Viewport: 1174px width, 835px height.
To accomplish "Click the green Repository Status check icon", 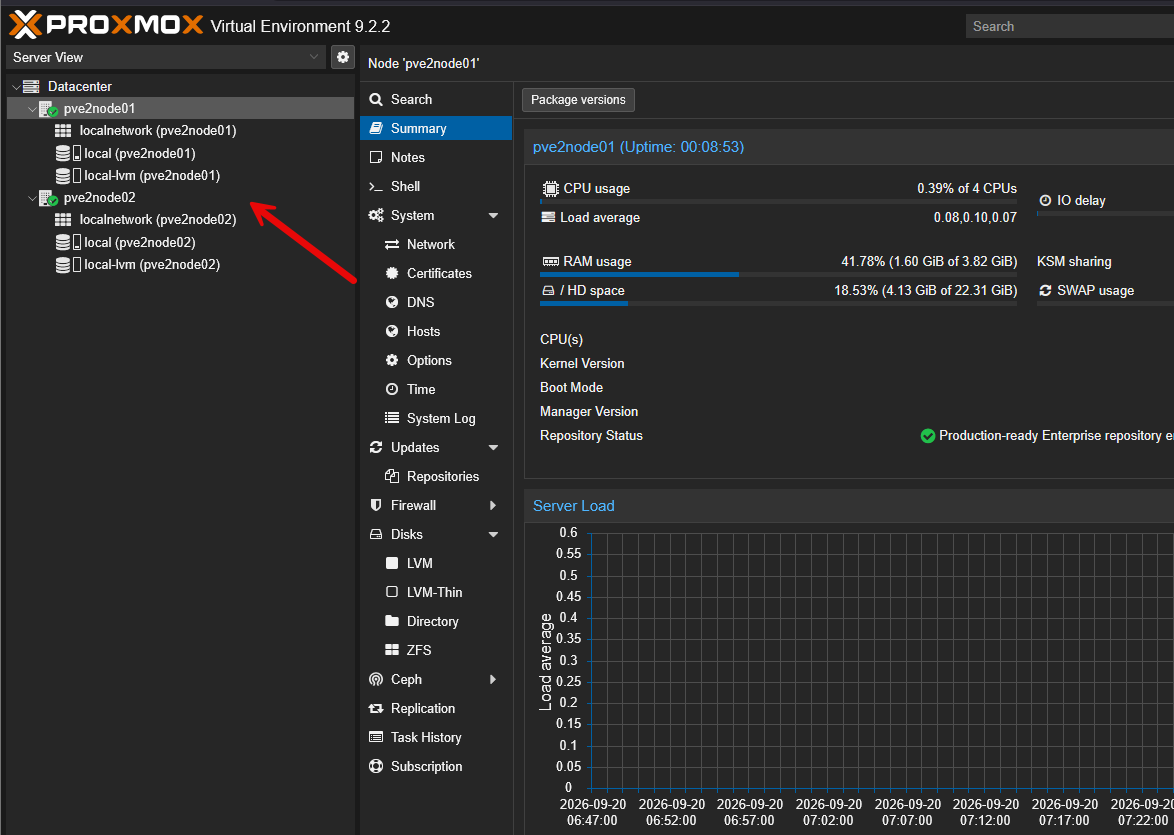I will tap(928, 436).
